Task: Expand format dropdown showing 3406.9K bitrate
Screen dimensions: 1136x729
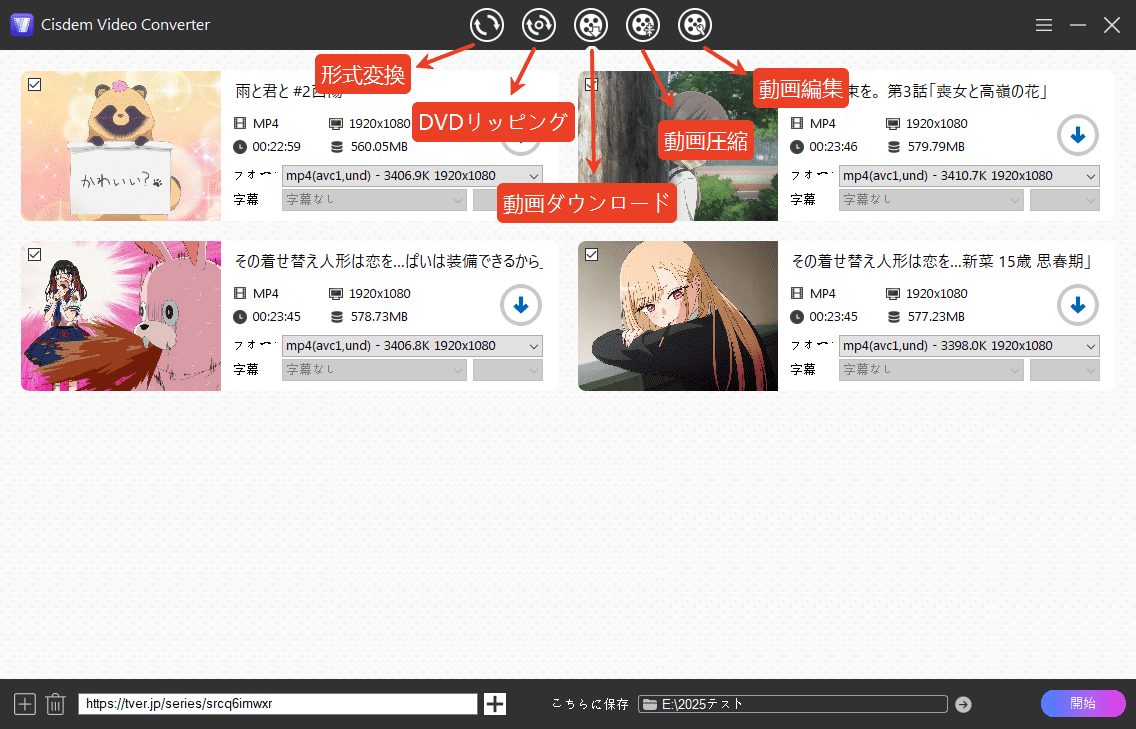Action: [412, 176]
